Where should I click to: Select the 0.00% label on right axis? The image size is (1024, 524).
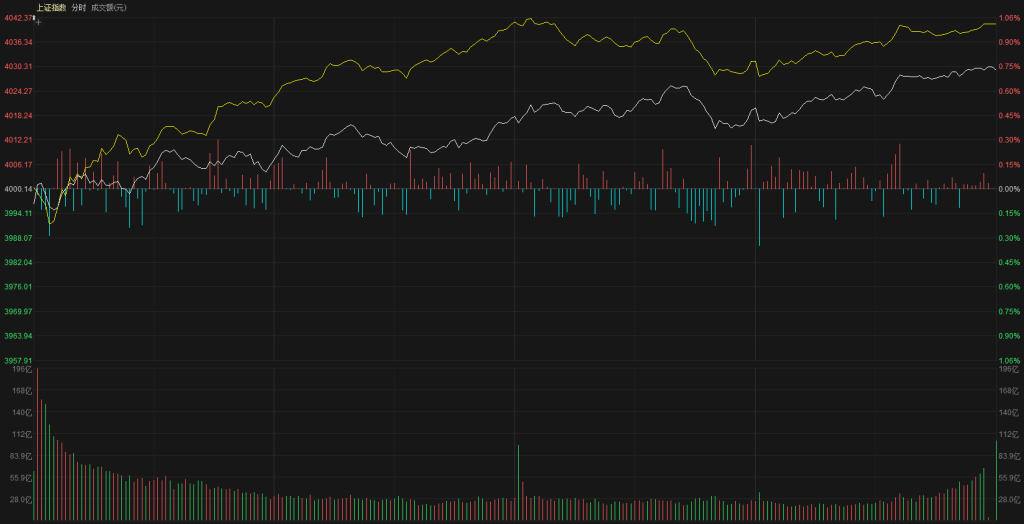click(x=1009, y=189)
